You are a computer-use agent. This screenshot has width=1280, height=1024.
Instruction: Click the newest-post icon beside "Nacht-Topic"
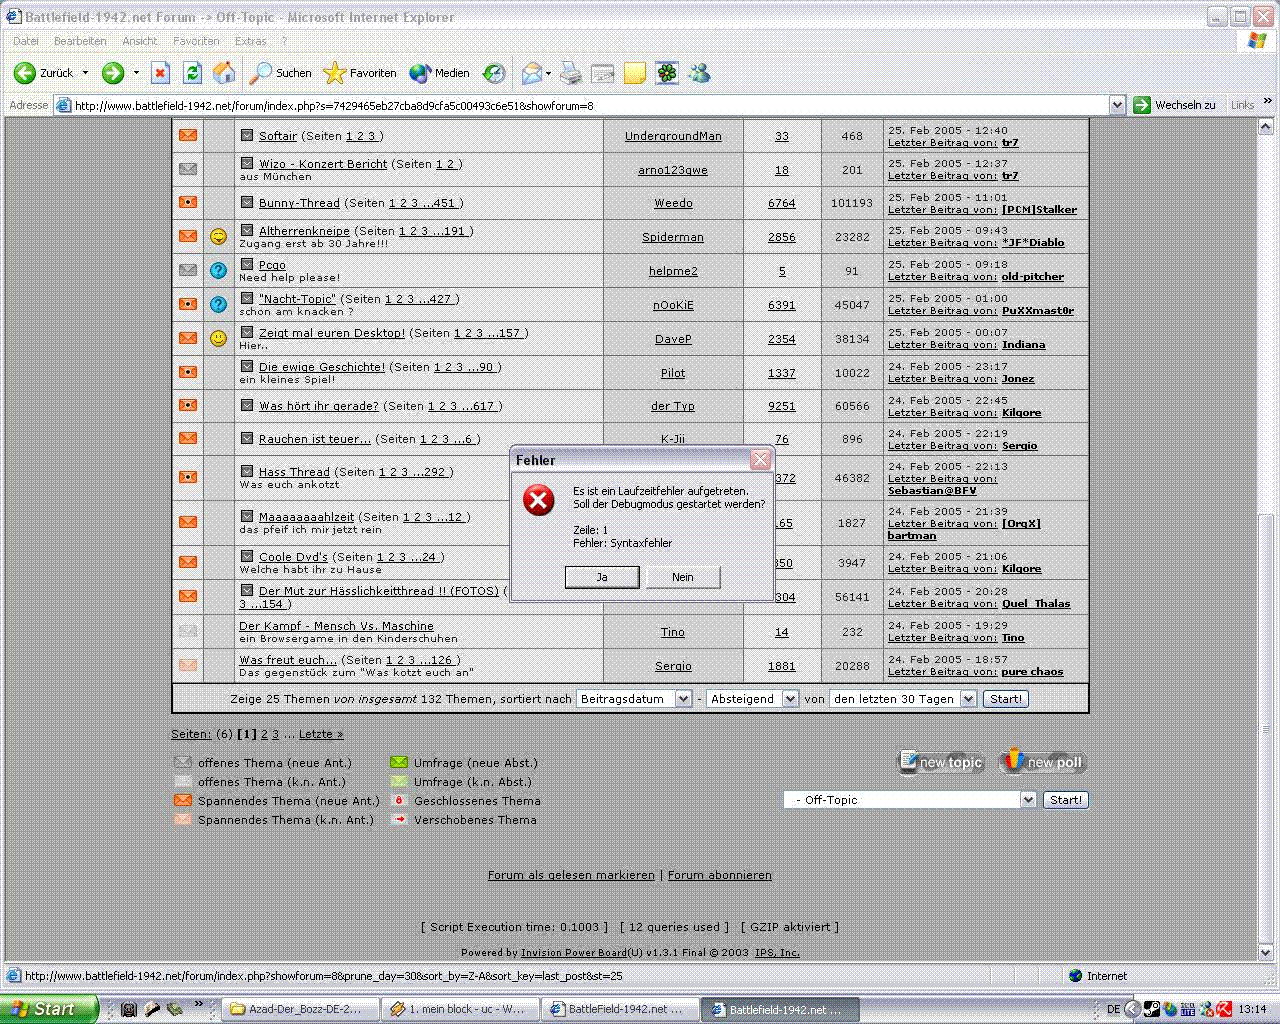pos(247,298)
